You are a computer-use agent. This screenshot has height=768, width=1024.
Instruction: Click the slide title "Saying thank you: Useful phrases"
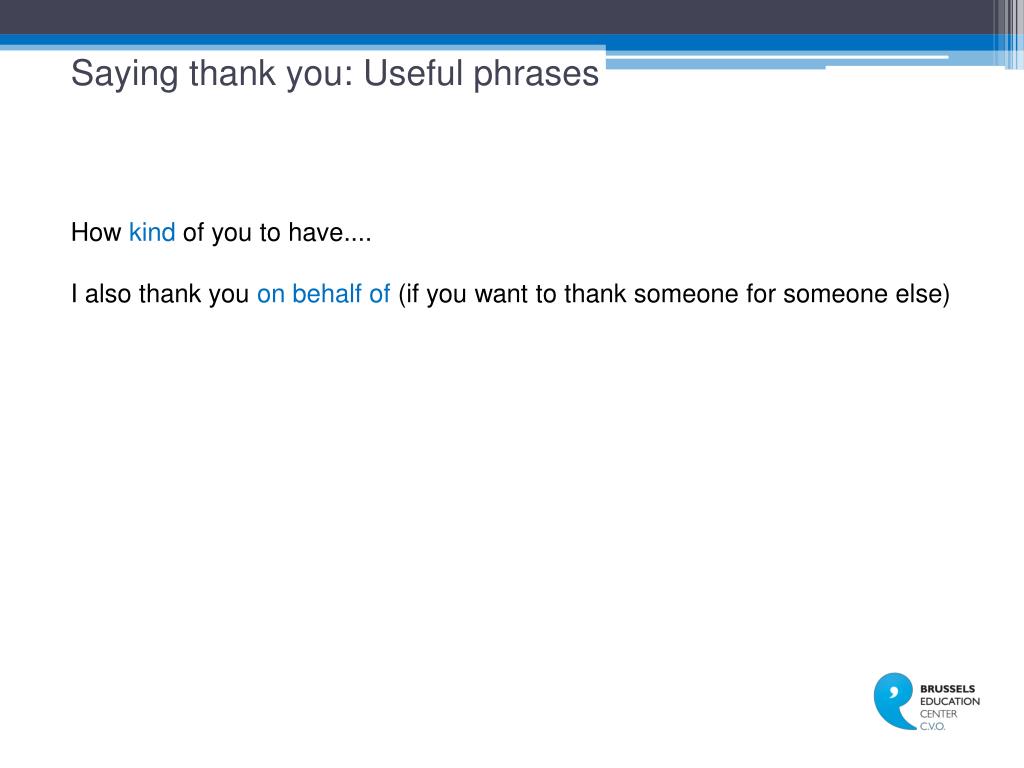tap(335, 74)
